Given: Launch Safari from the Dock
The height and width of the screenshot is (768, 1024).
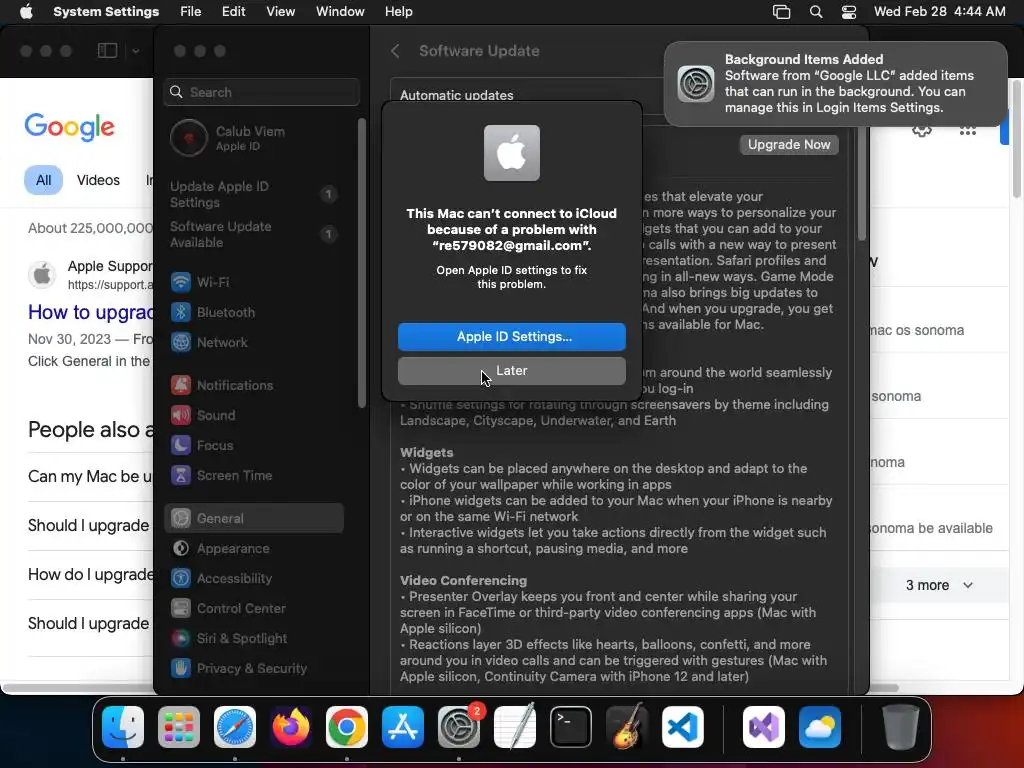Looking at the screenshot, I should tap(234, 727).
